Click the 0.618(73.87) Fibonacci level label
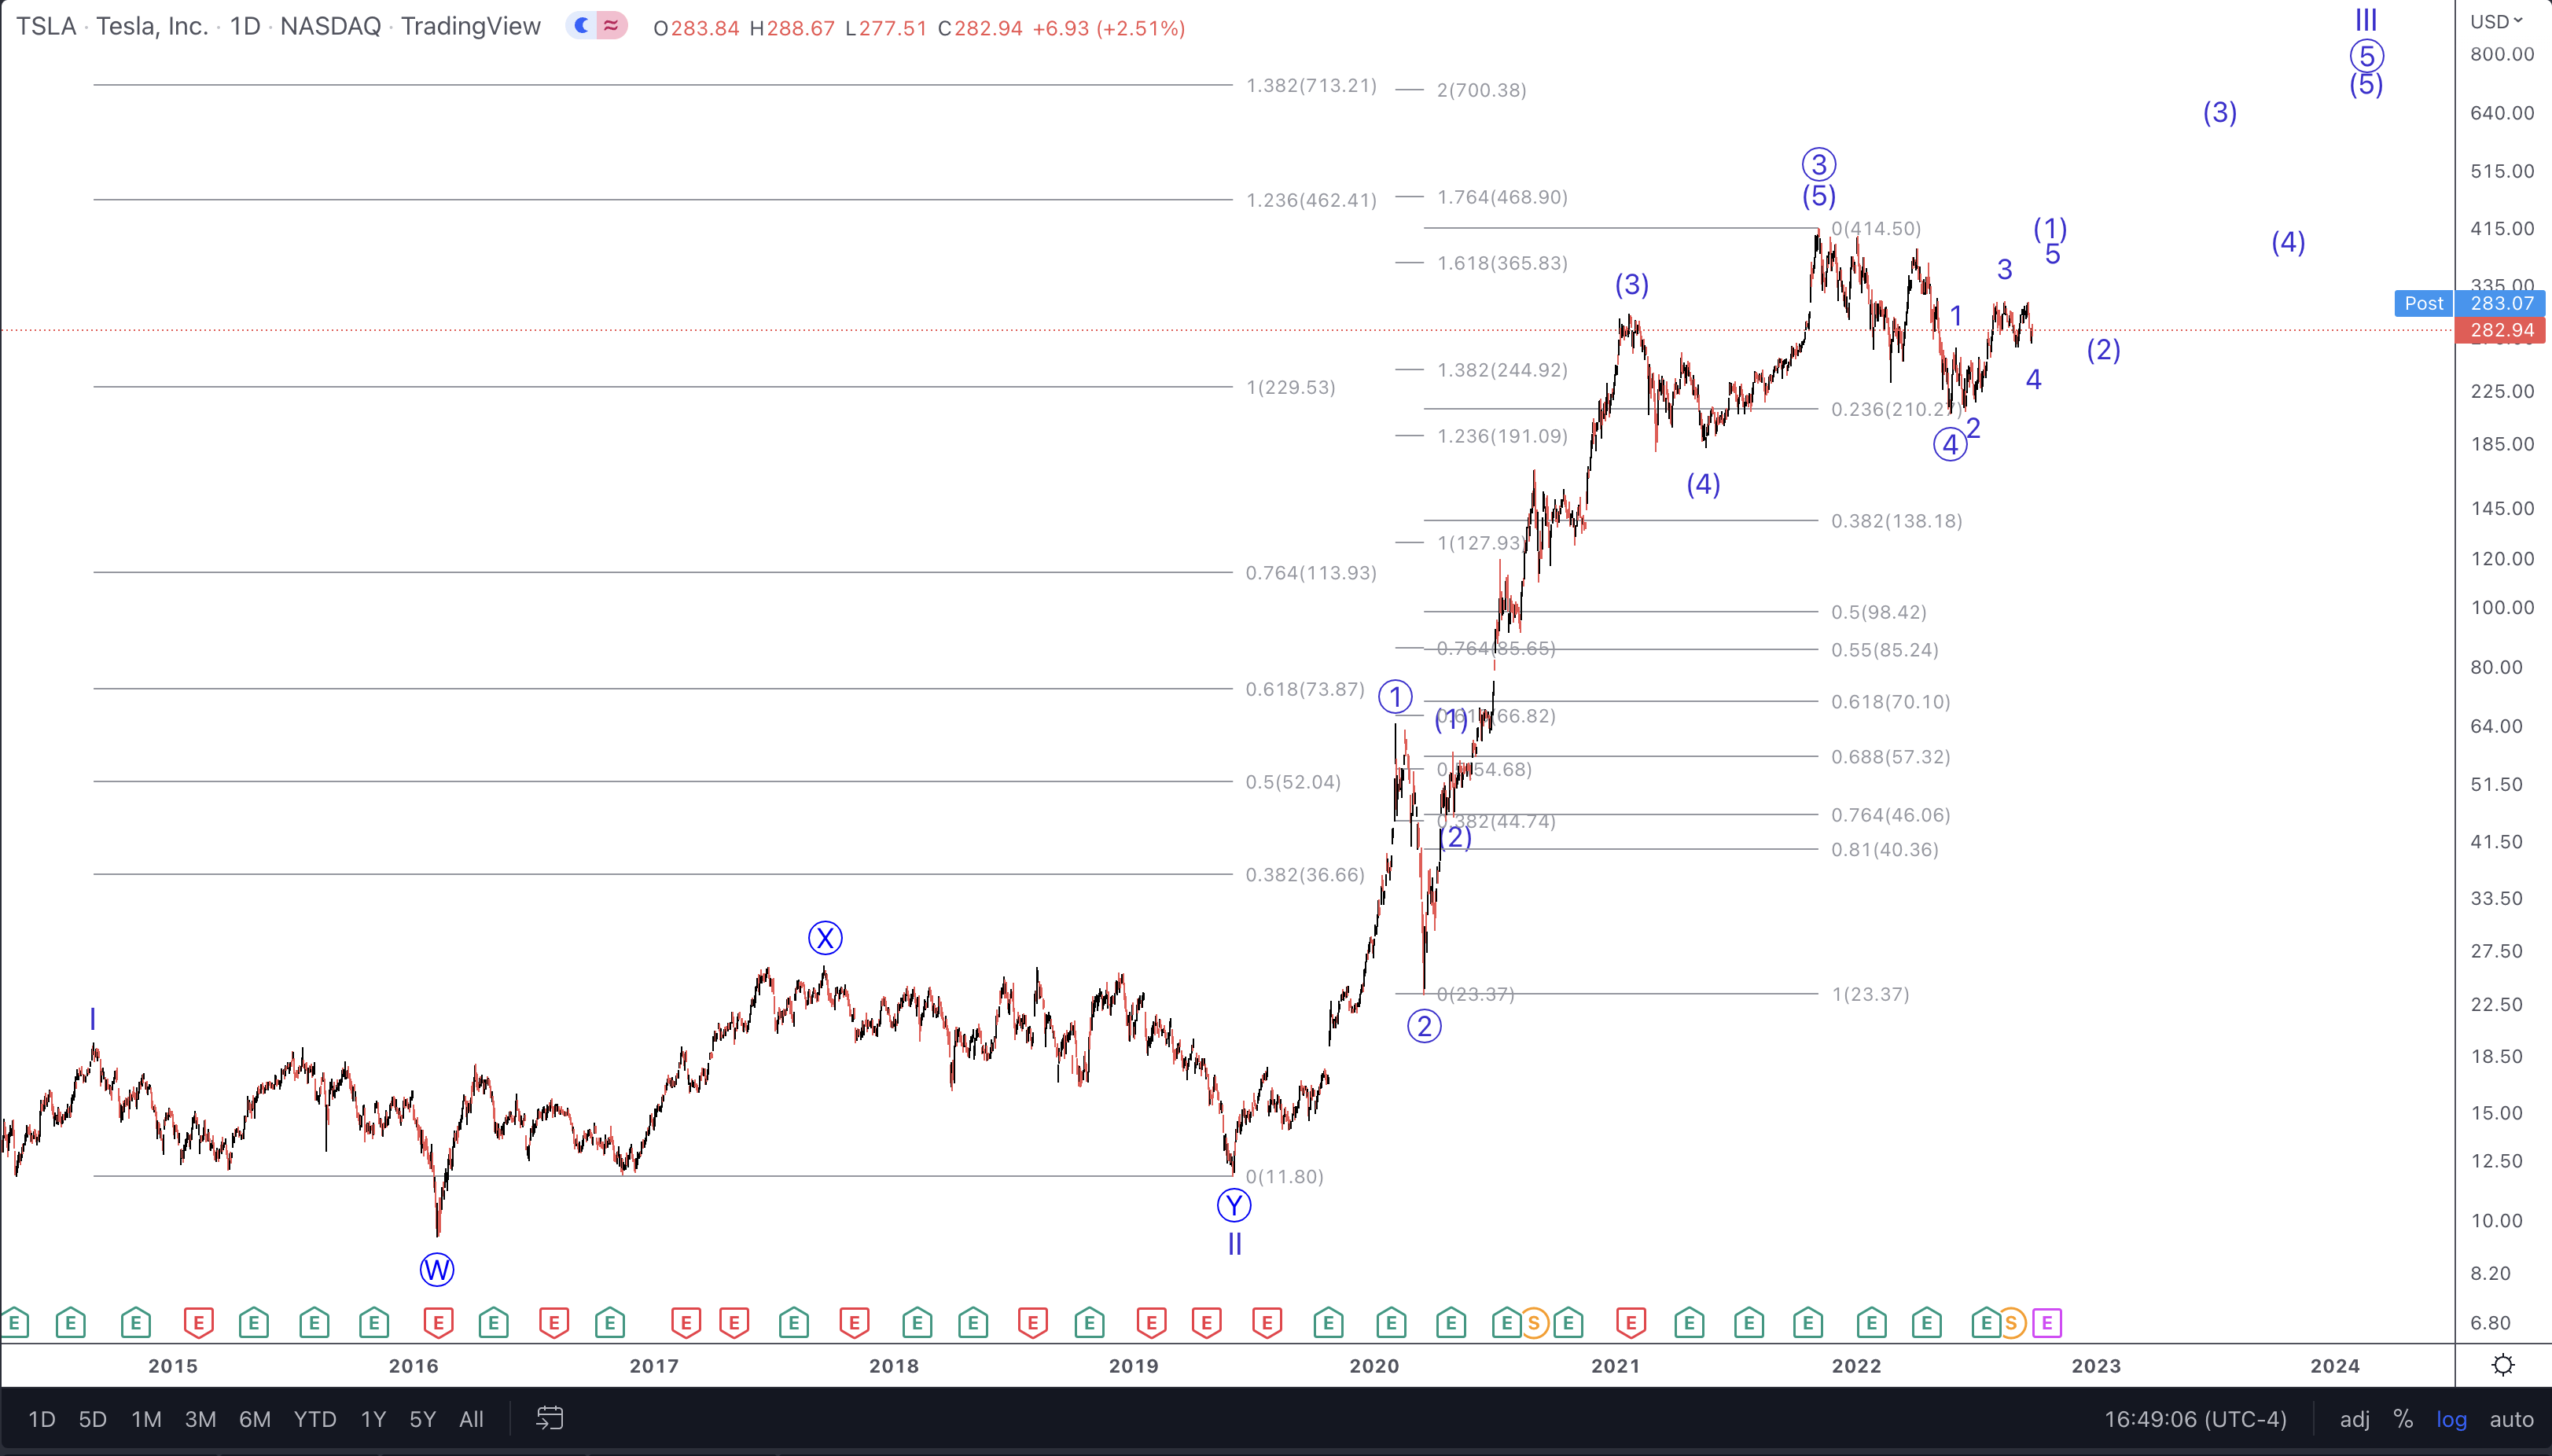The height and width of the screenshot is (1456, 2552). (1305, 689)
